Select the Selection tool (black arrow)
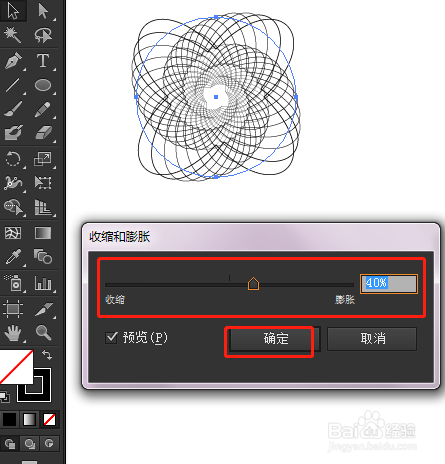The width and height of the screenshot is (445, 464). [x=13, y=11]
